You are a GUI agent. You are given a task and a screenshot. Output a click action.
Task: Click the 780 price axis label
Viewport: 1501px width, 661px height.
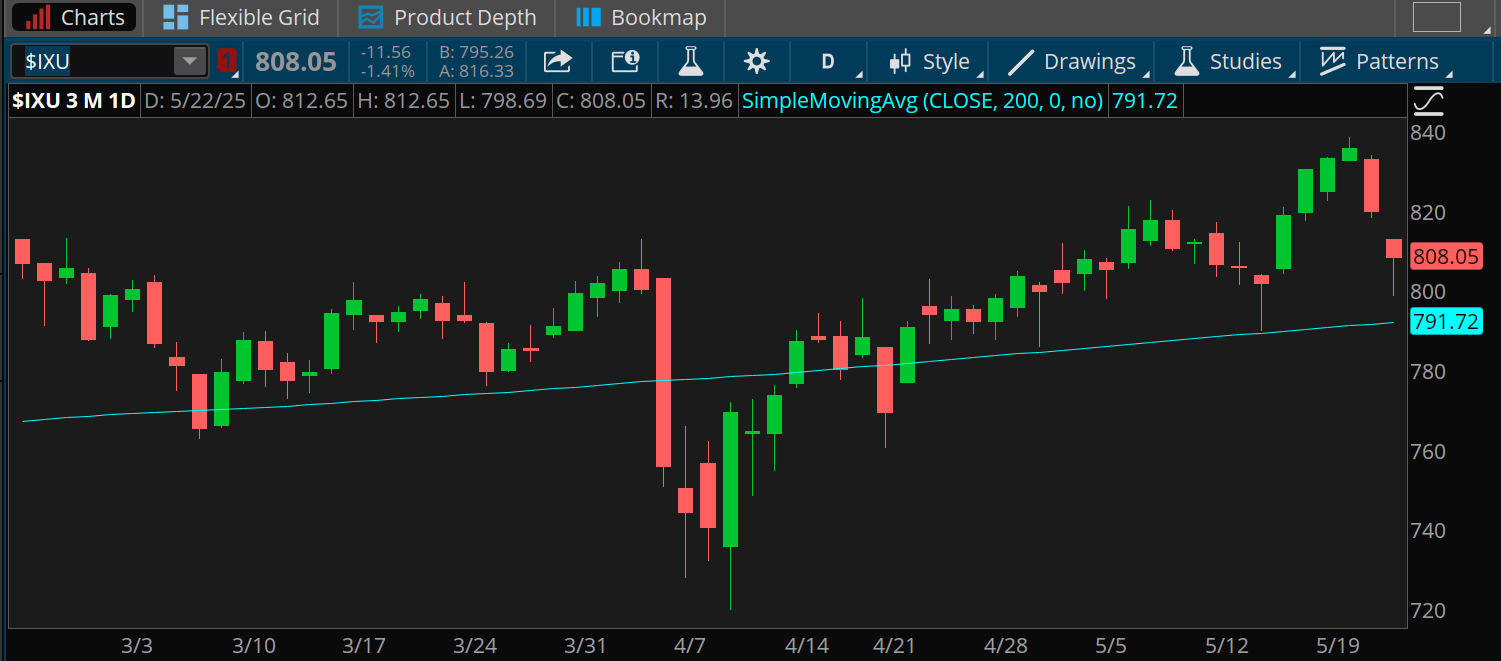[1430, 372]
